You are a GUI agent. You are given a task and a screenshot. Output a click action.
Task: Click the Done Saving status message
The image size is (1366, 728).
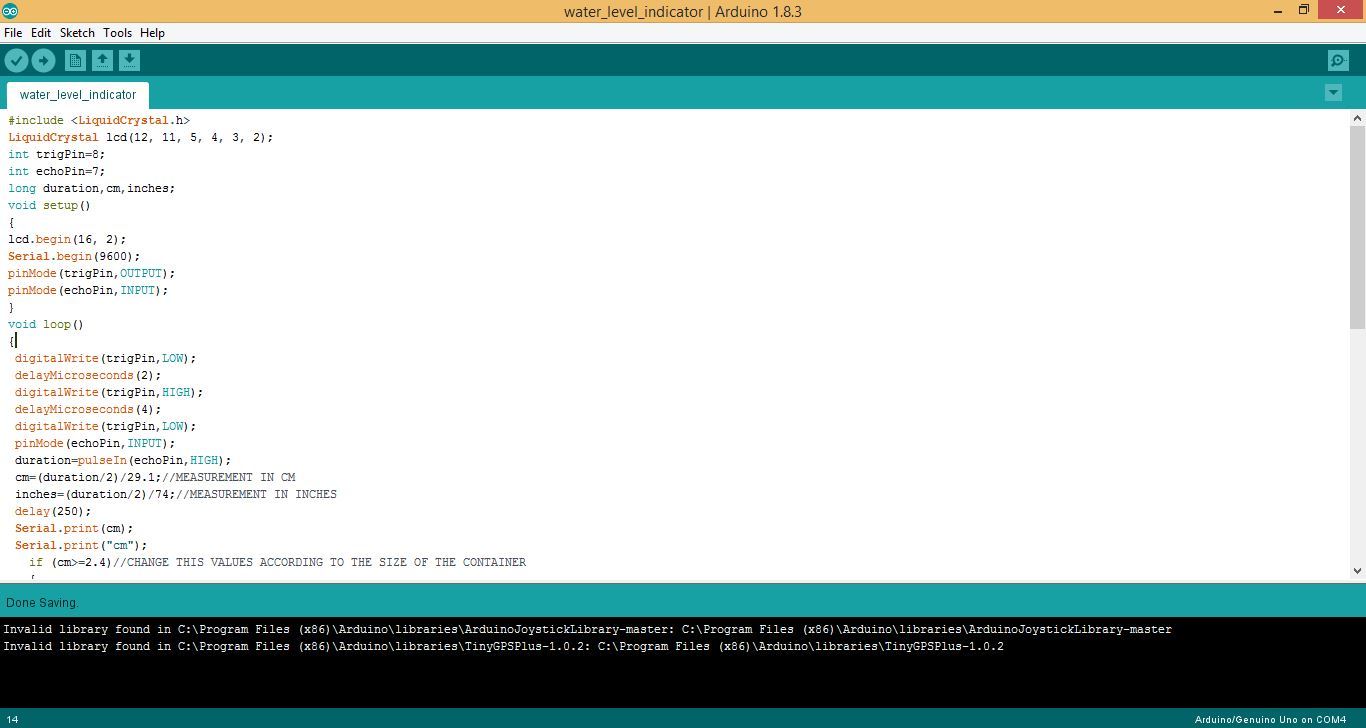[x=41, y=603]
